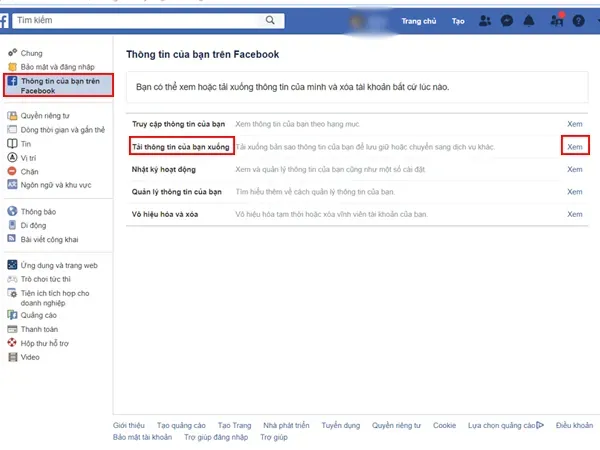Open the Tạo menu in top bar
Screen dimensions: 600x450
458,21
